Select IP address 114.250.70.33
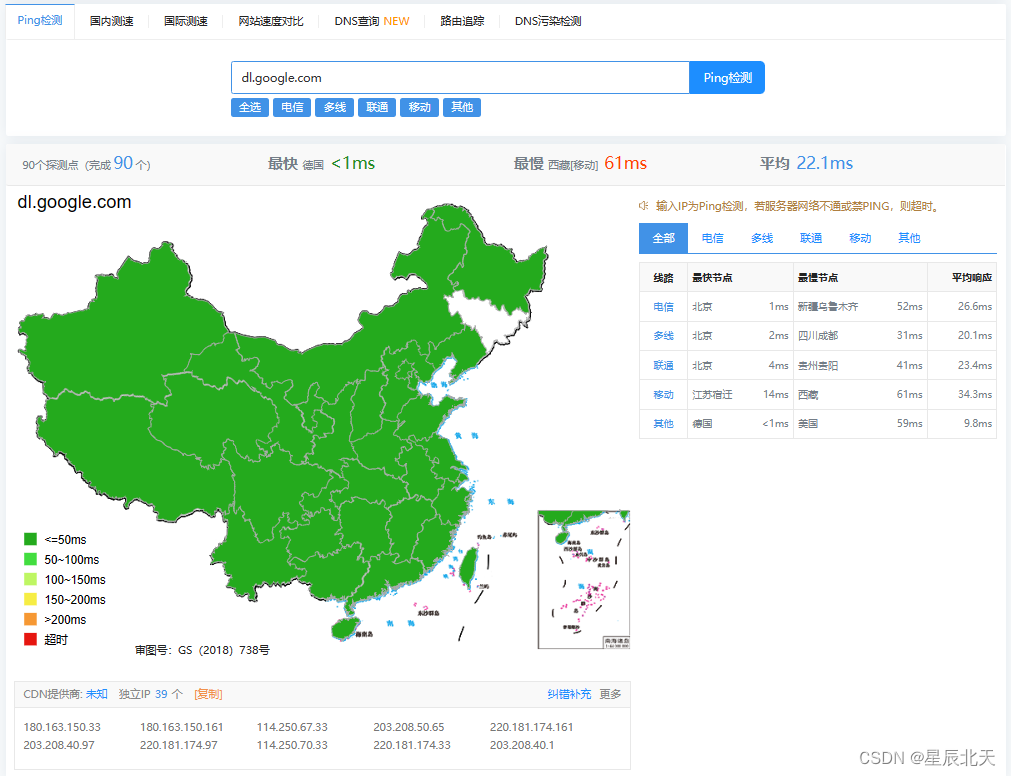Image resolution: width=1011 pixels, height=776 pixels. (292, 745)
